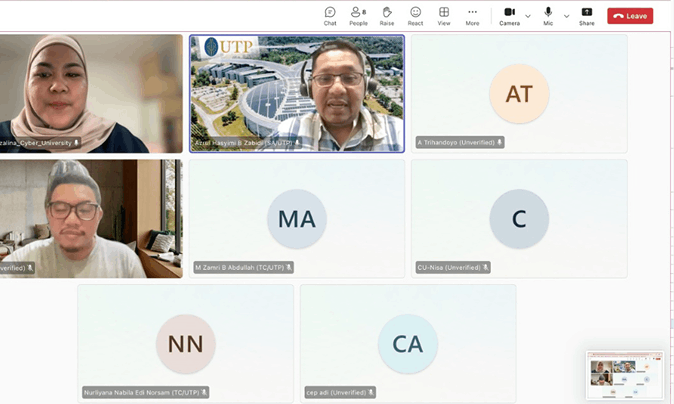Viewport: 674px width, 404px height.
Task: Toggle the Camera on or off
Action: pos(509,16)
